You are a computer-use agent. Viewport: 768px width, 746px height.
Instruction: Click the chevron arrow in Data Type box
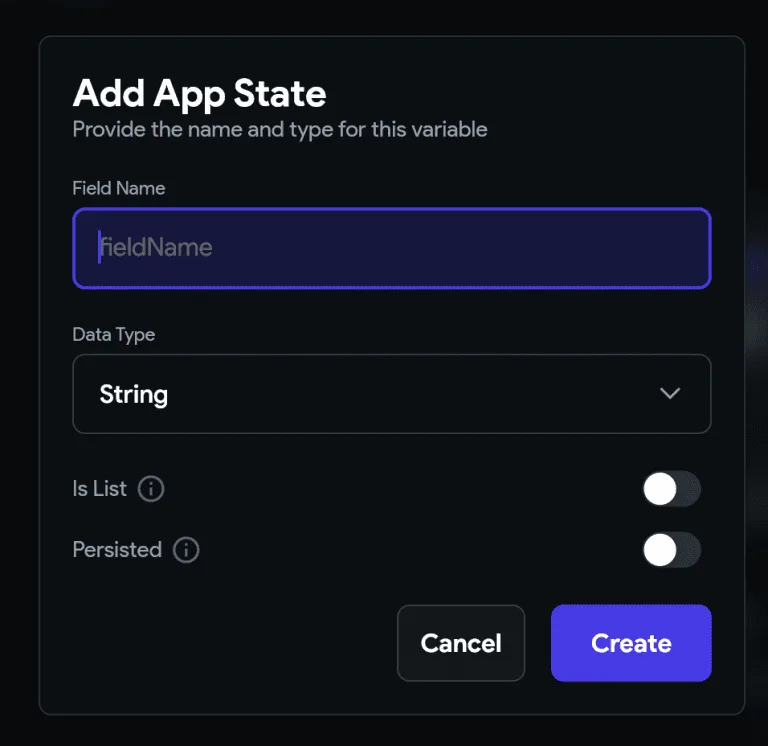[670, 394]
